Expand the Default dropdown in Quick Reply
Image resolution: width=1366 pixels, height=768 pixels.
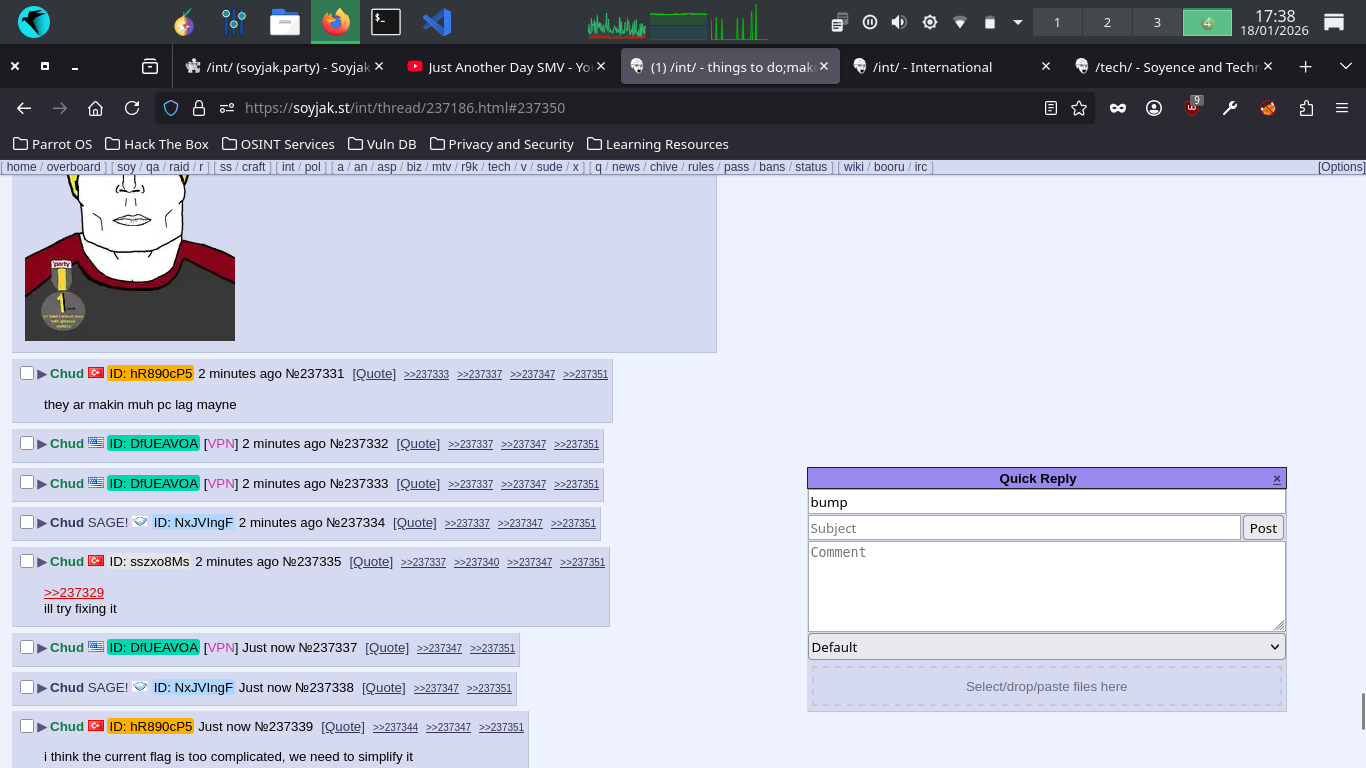click(x=1046, y=647)
